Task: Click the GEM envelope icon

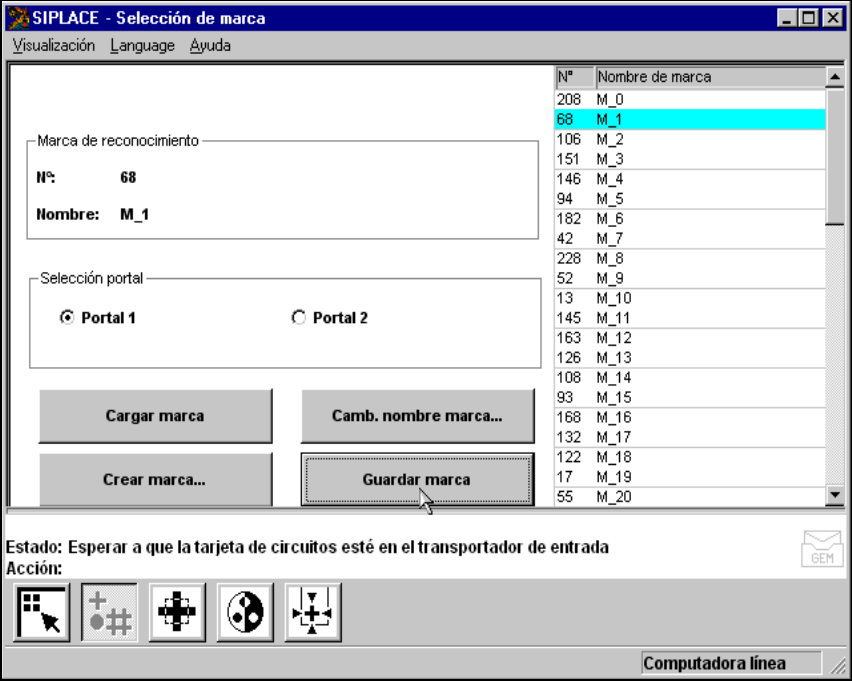Action: pos(822,549)
